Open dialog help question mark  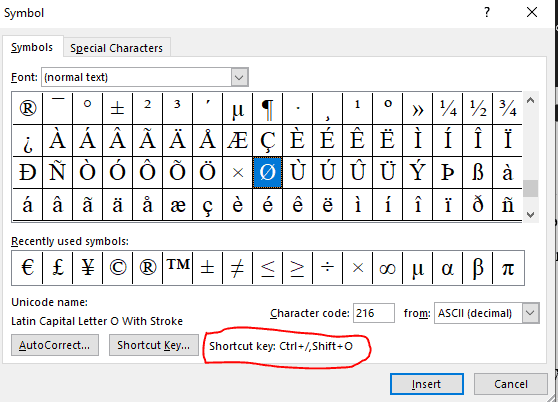487,13
